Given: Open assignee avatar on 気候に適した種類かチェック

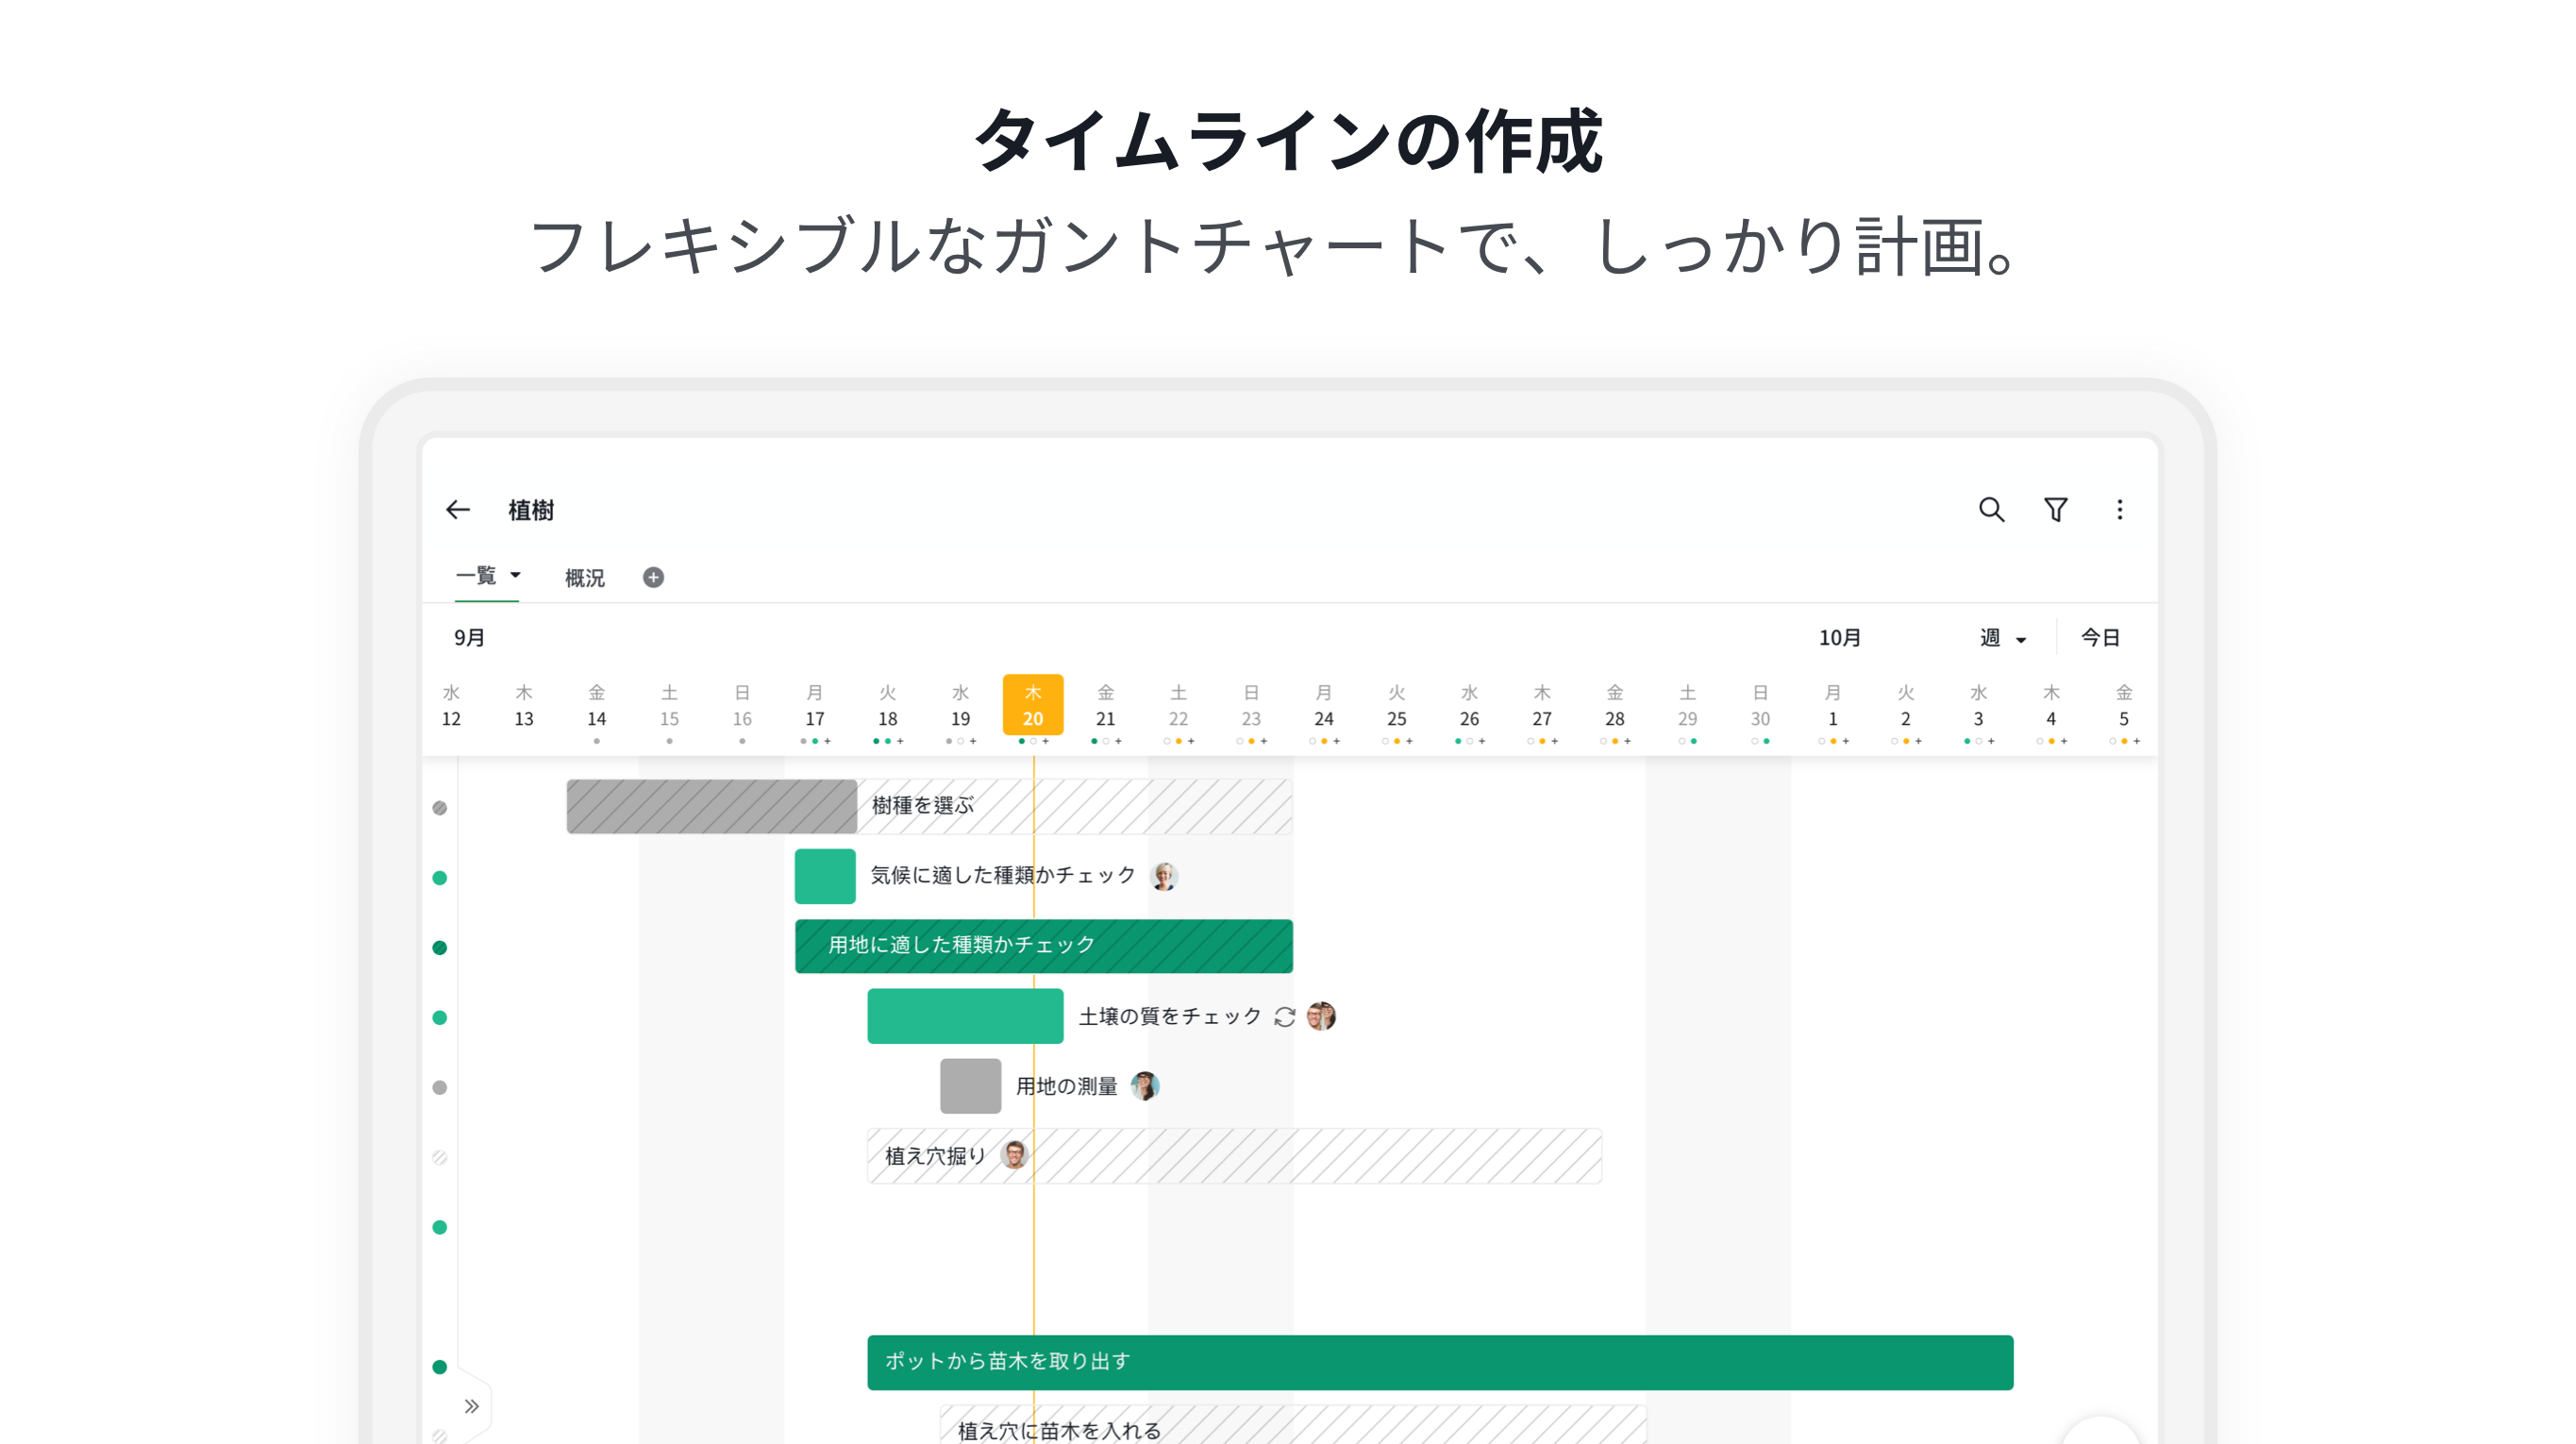Looking at the screenshot, I should pyautogui.click(x=1164, y=876).
